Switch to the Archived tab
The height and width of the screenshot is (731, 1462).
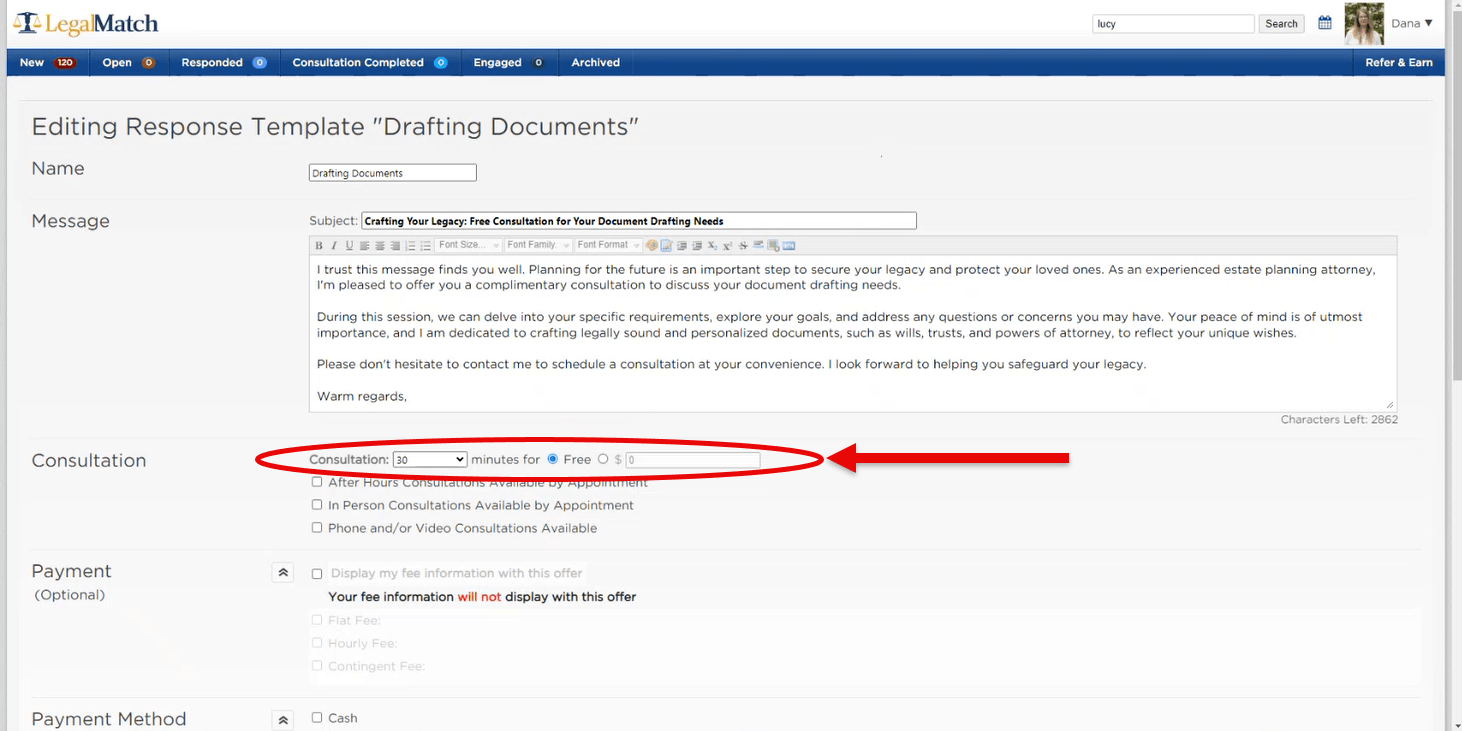[x=595, y=62]
